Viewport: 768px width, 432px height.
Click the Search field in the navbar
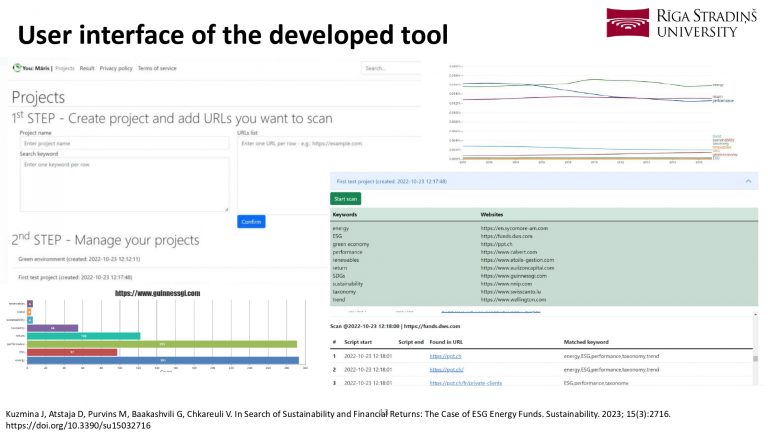click(x=390, y=69)
